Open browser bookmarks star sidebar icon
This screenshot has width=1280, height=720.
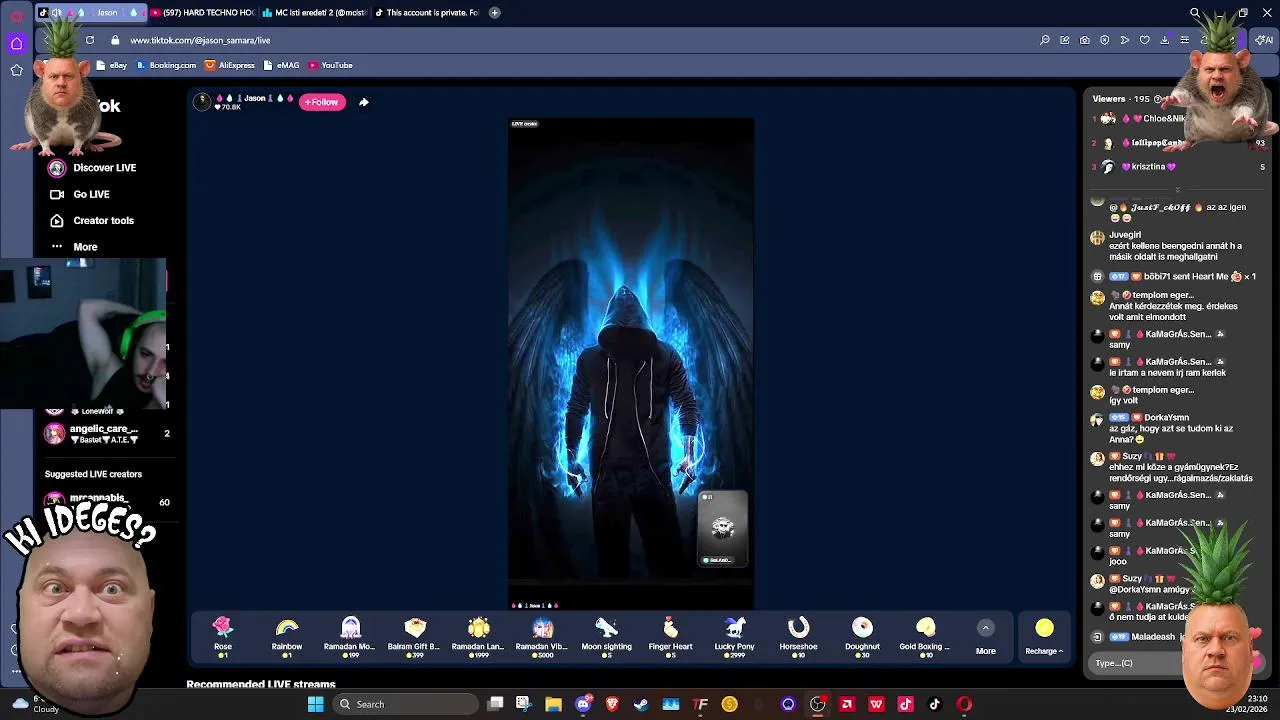point(16,70)
